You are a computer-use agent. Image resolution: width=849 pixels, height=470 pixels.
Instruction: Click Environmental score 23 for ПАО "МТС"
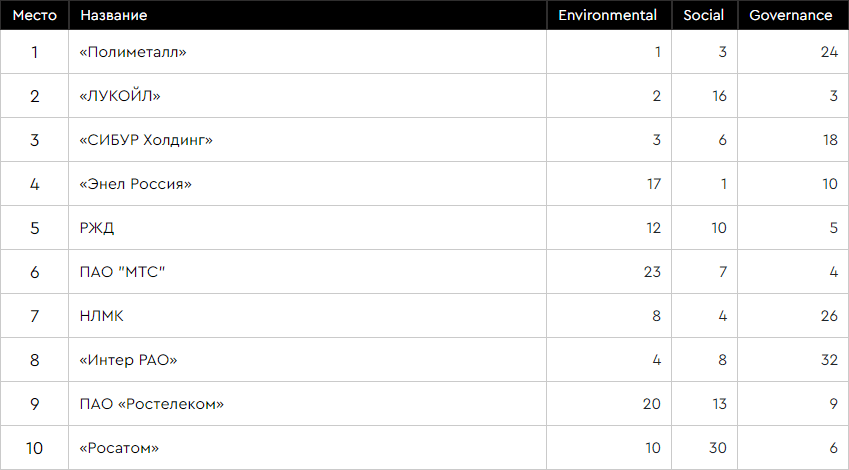click(652, 272)
